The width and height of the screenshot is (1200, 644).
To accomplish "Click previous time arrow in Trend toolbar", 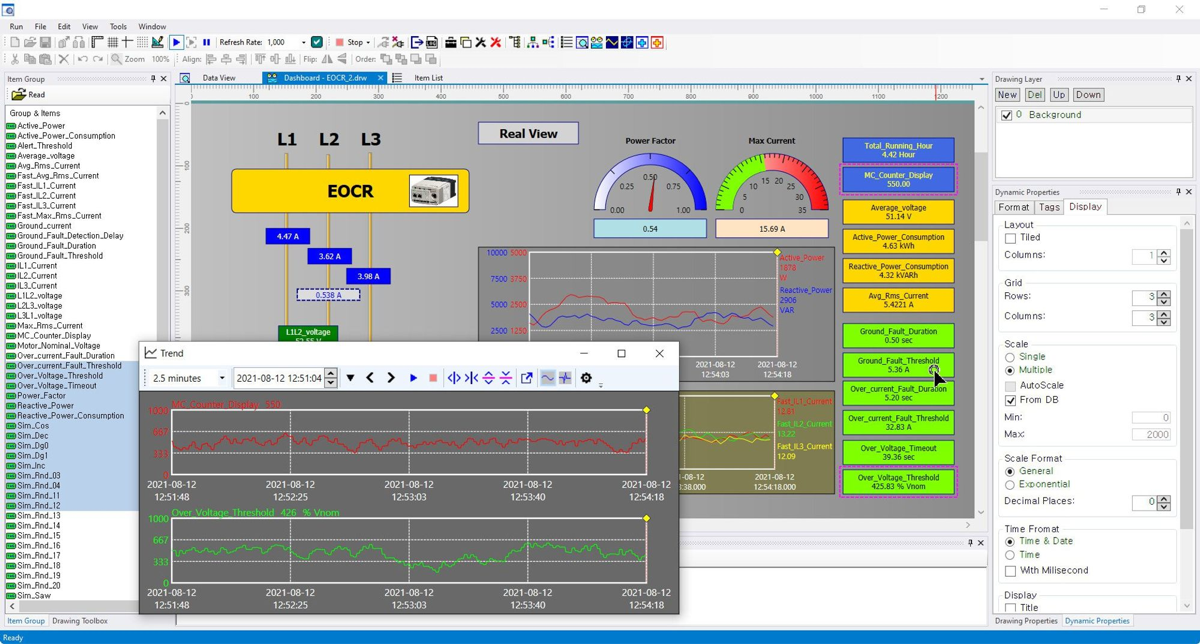I will click(x=370, y=379).
